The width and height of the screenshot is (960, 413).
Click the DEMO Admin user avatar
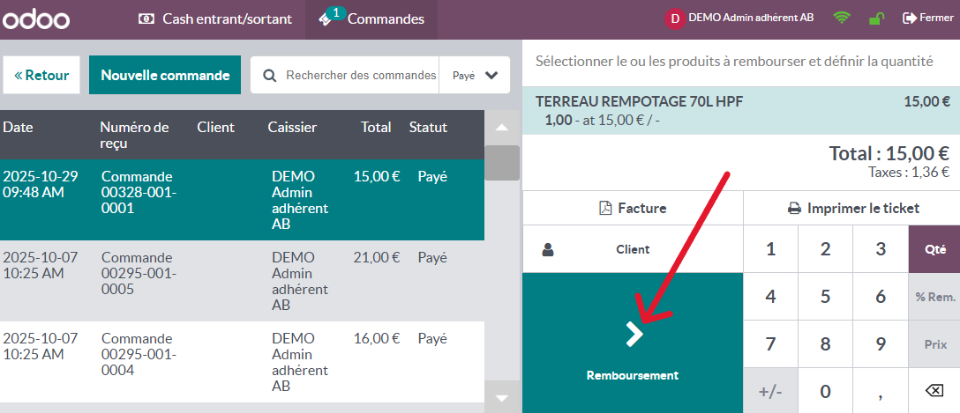pyautogui.click(x=675, y=18)
